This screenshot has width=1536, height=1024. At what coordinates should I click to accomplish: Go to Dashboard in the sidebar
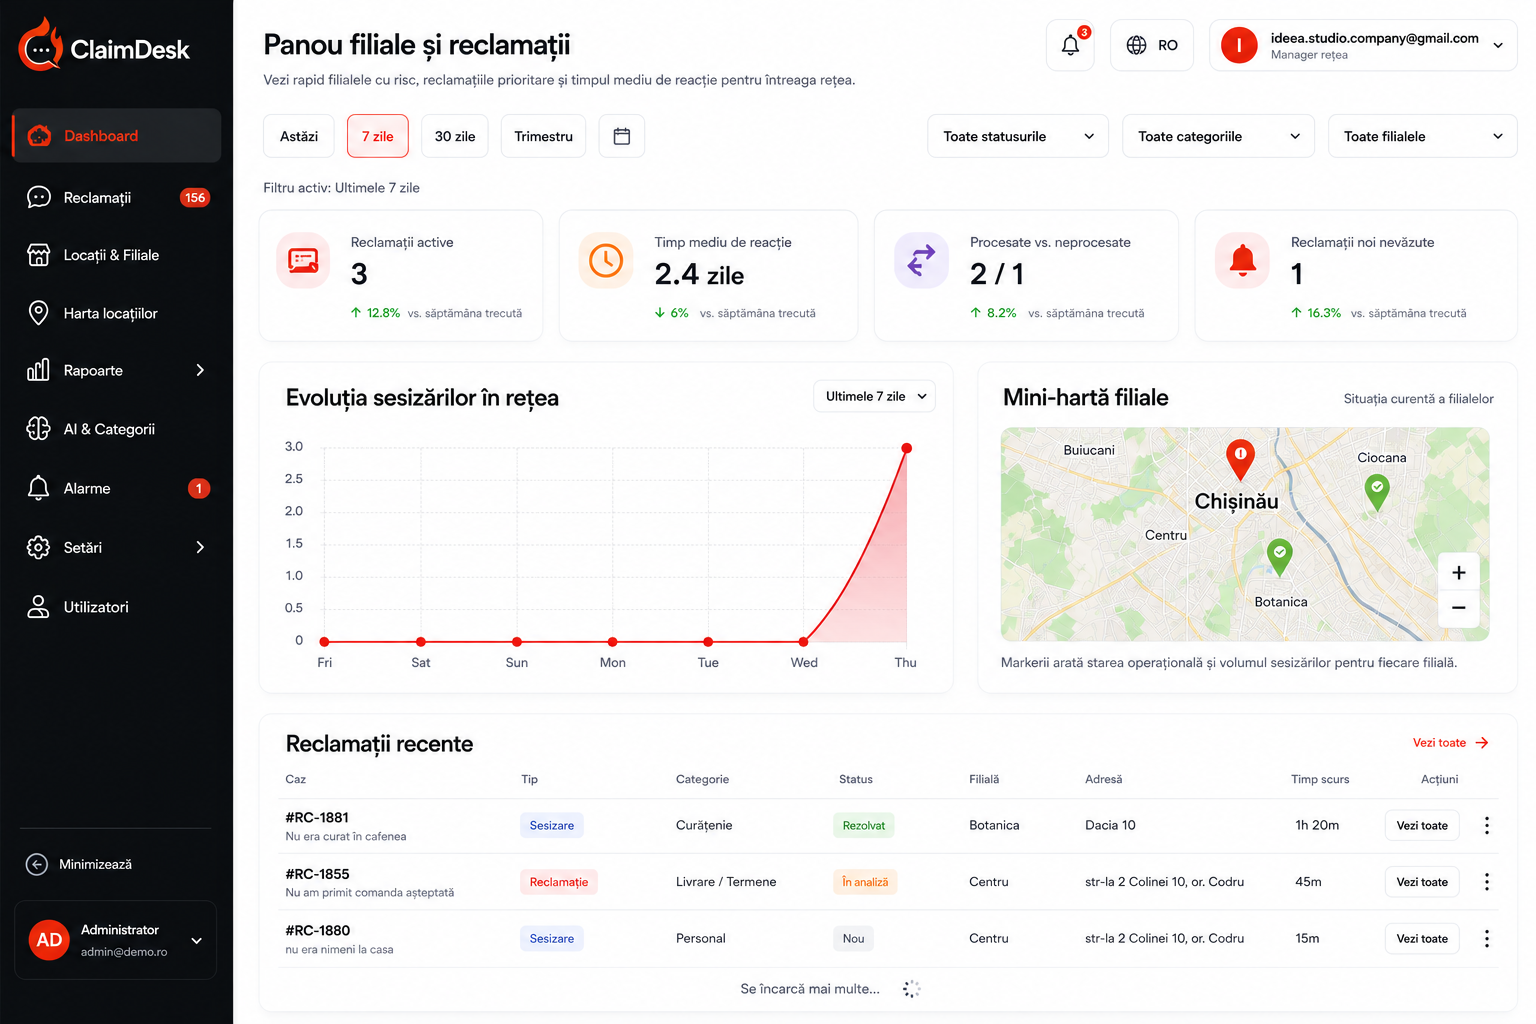(x=117, y=135)
